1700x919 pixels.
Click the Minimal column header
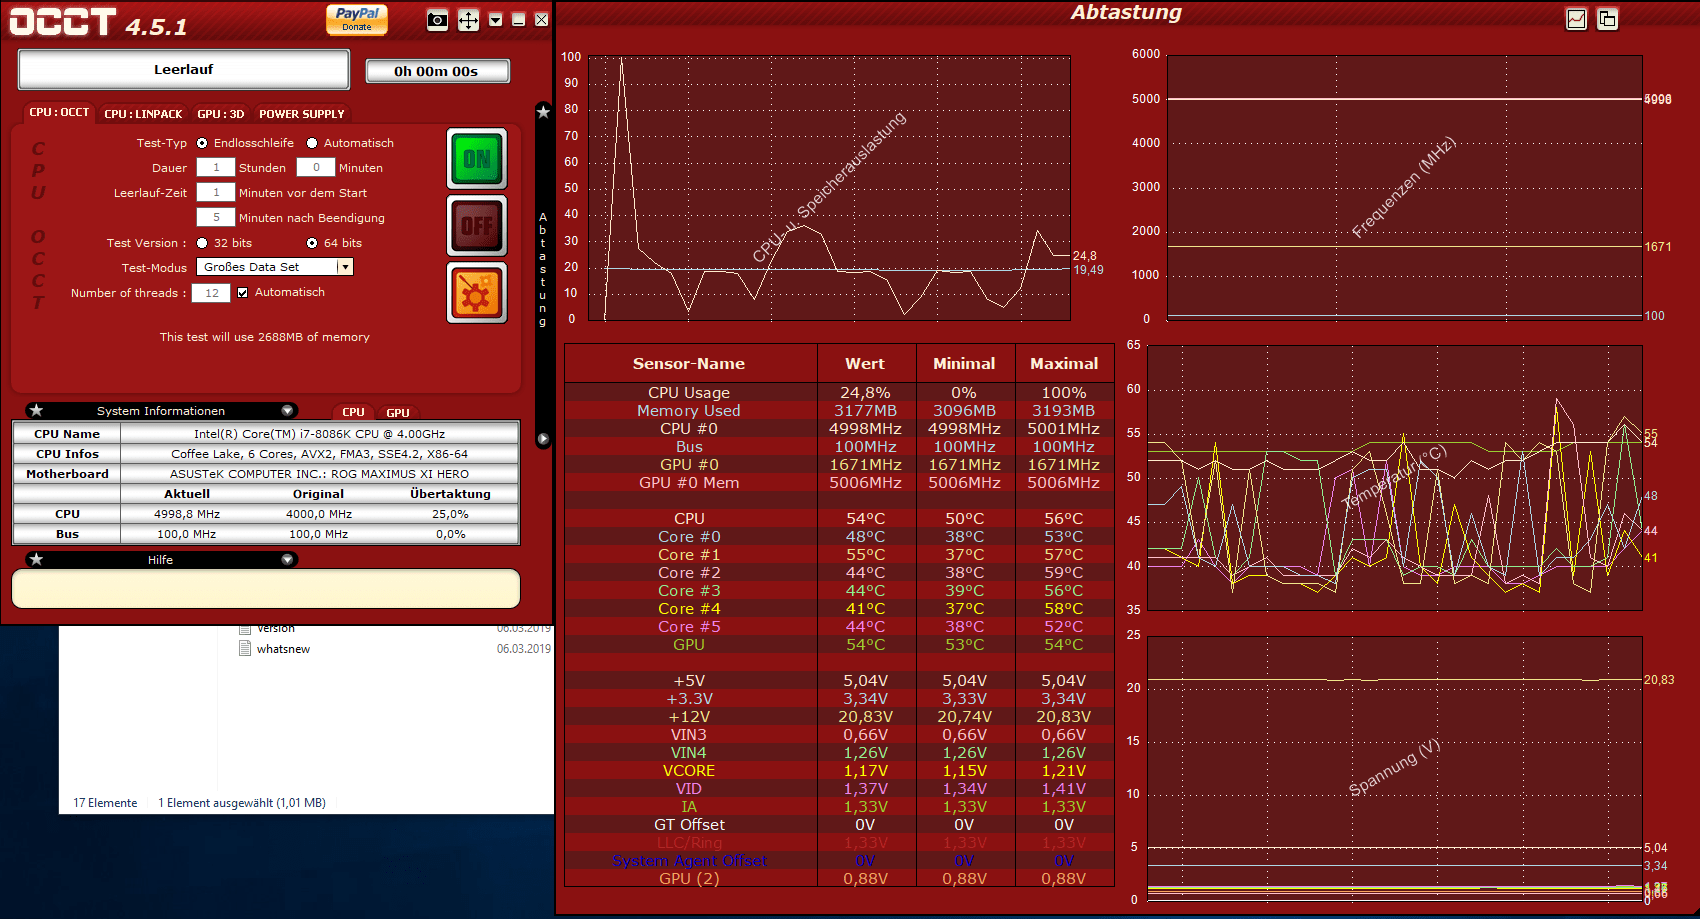tap(964, 364)
